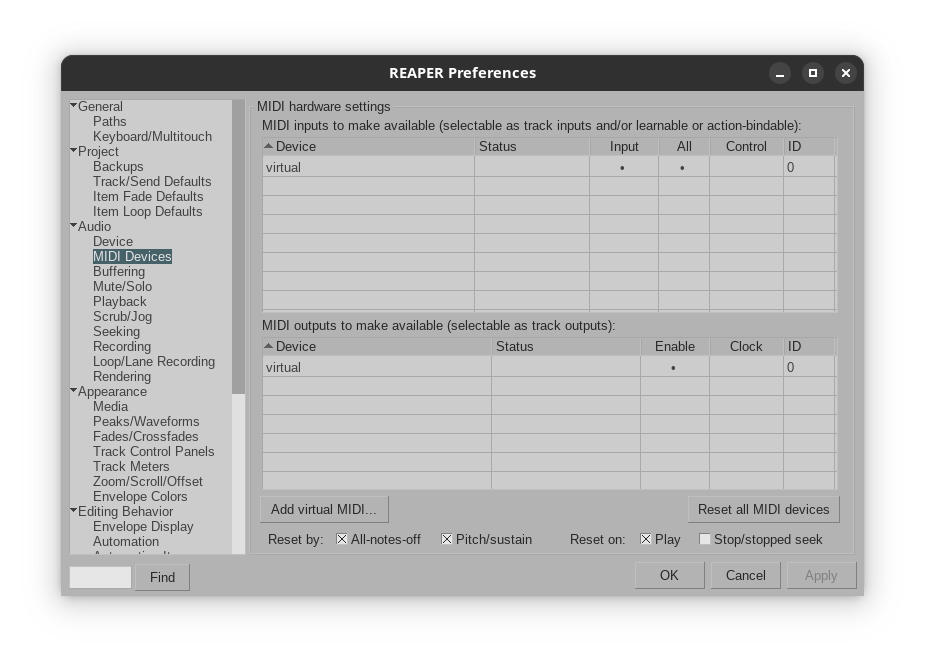Open Envelope Display settings

(143, 526)
